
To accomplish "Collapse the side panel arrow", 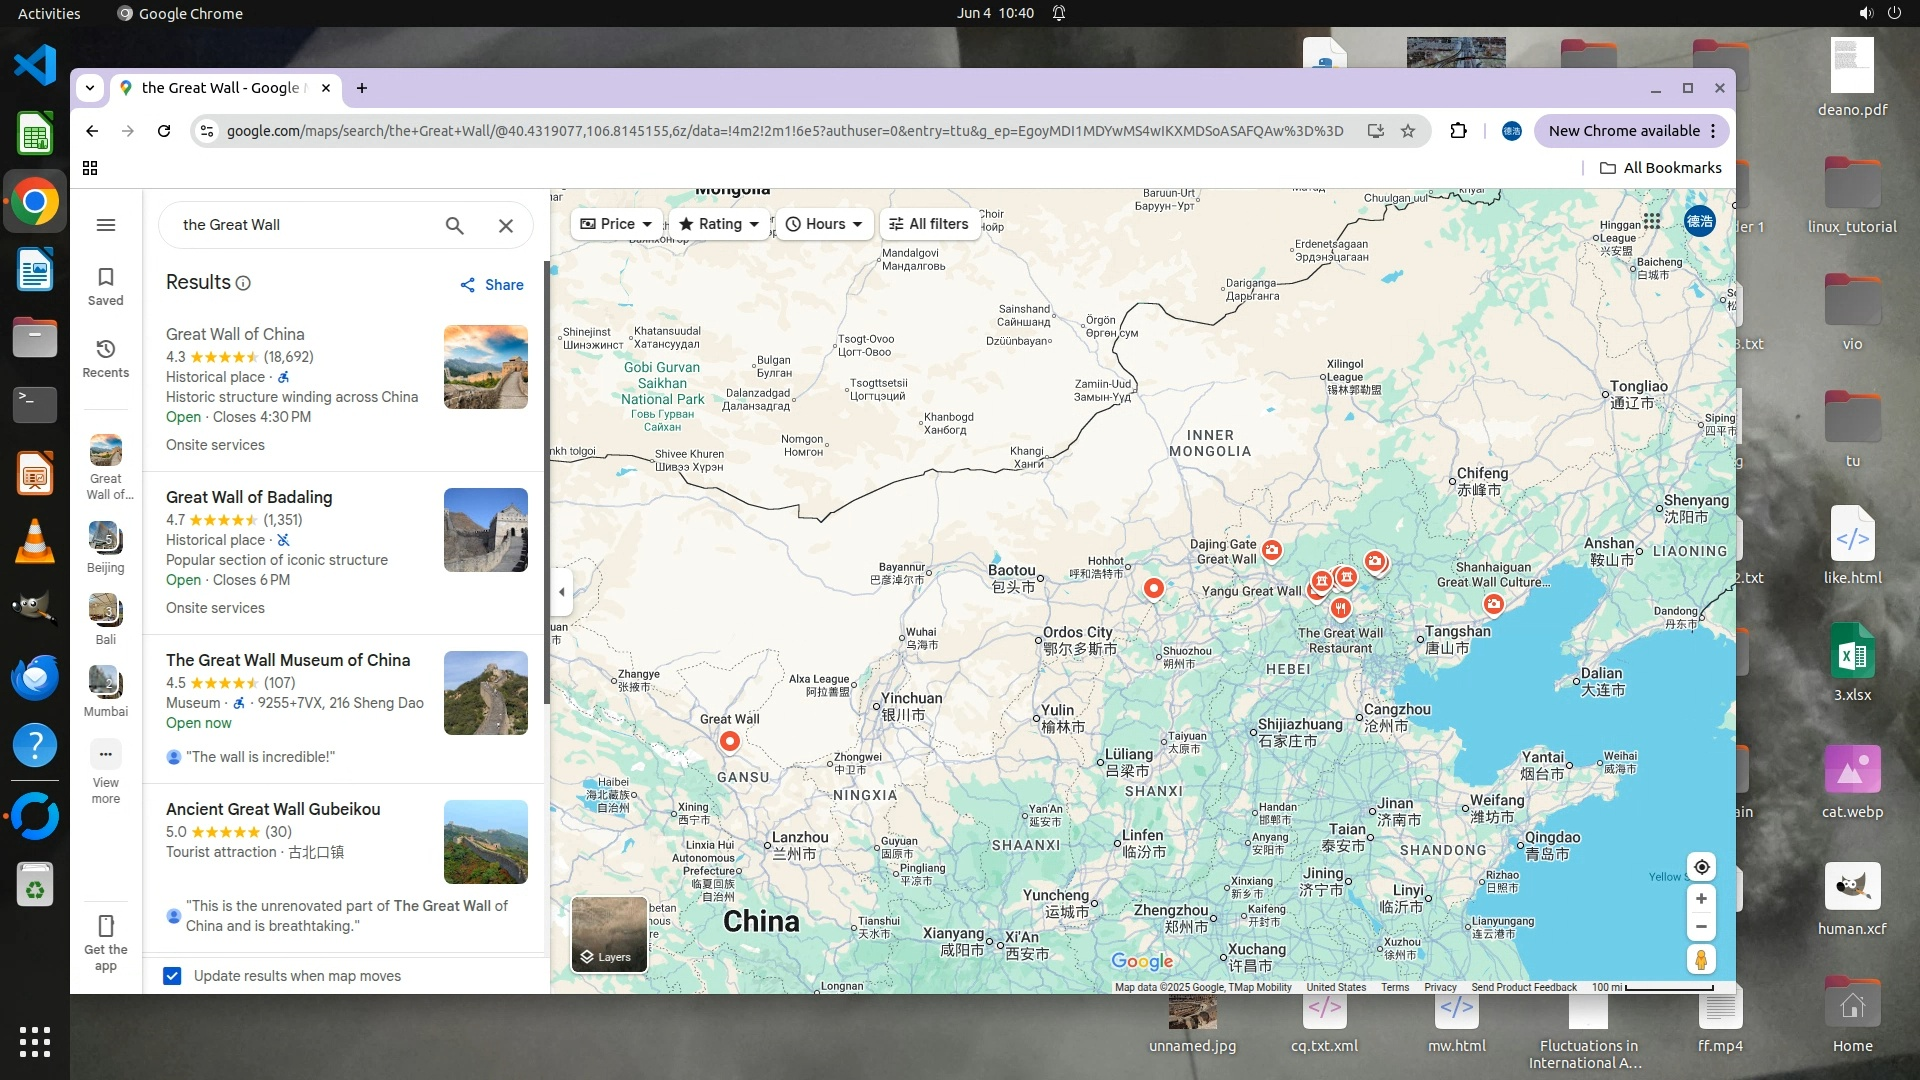I will 562,592.
